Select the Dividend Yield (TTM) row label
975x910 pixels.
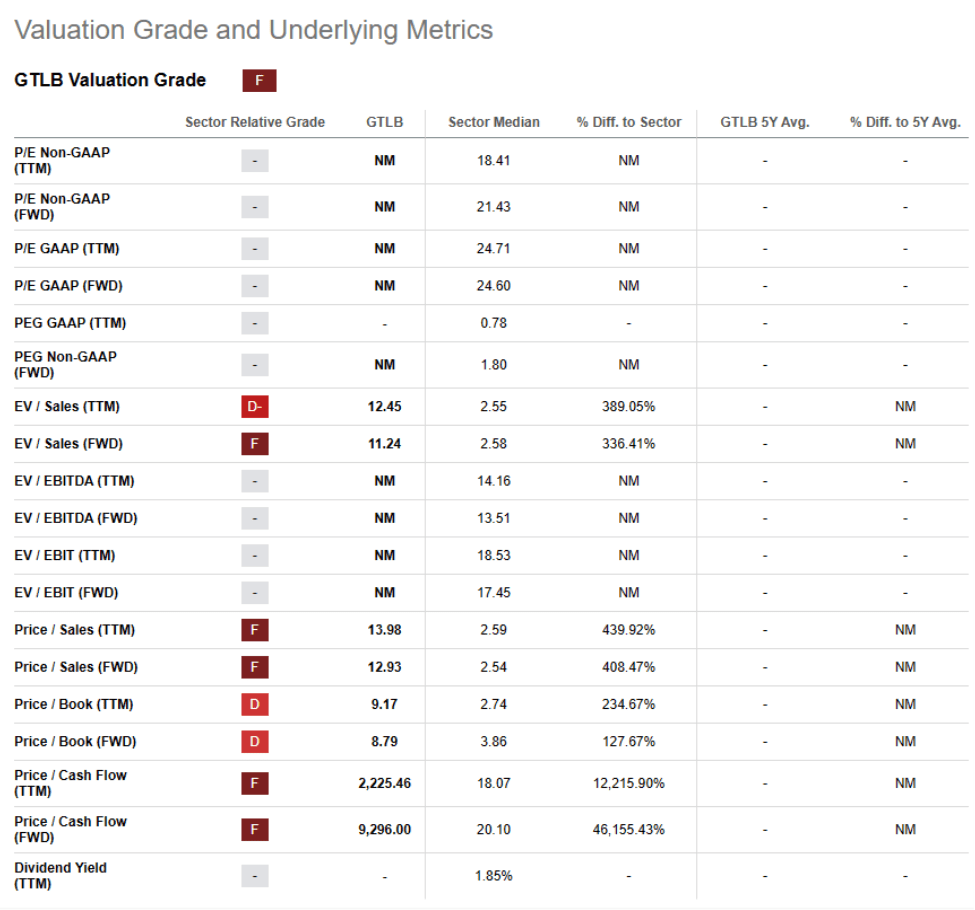point(60,876)
